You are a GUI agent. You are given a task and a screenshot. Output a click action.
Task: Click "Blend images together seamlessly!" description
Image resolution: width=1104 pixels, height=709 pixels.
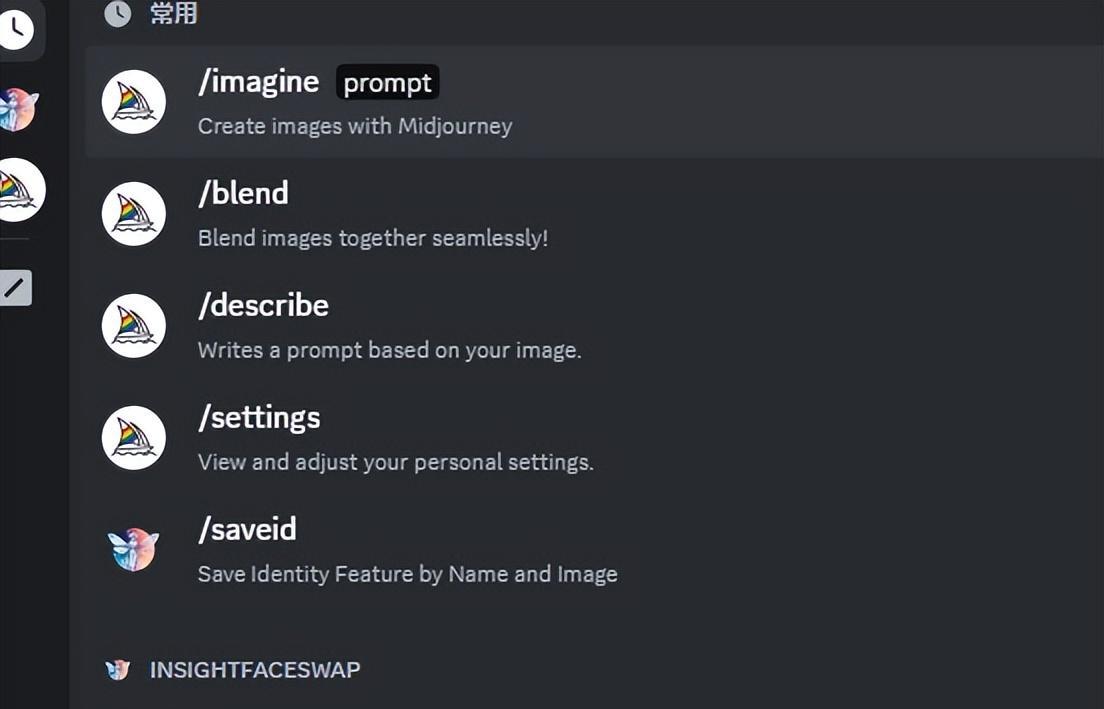[373, 238]
